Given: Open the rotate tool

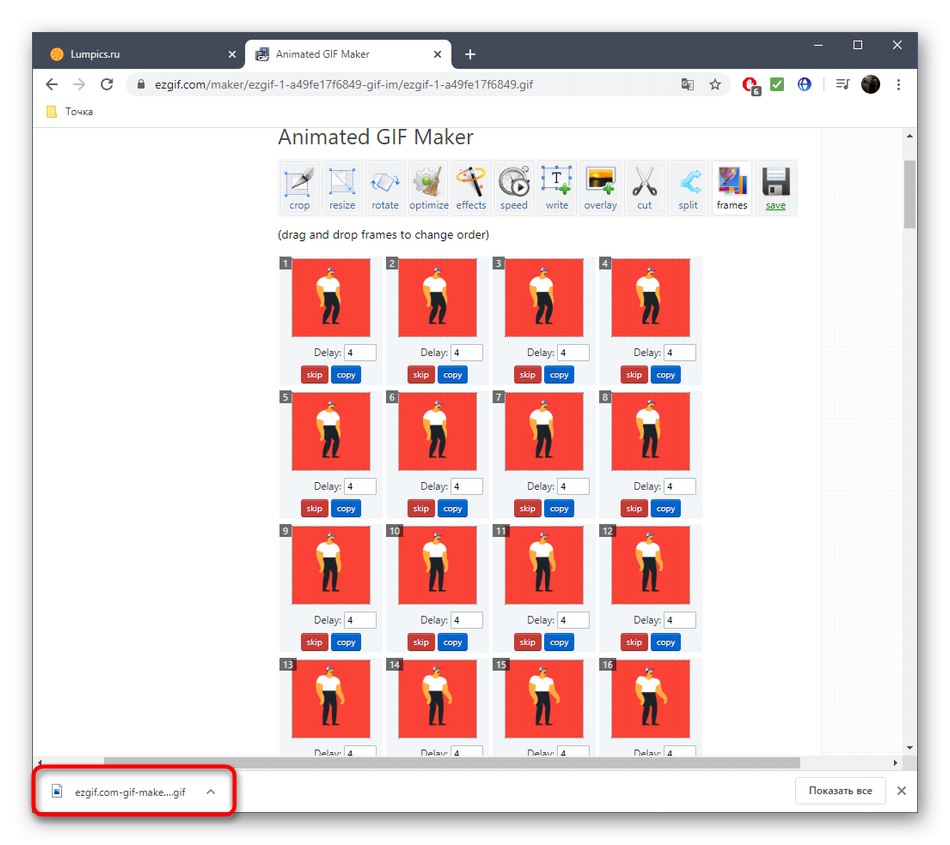Looking at the screenshot, I should (x=385, y=188).
